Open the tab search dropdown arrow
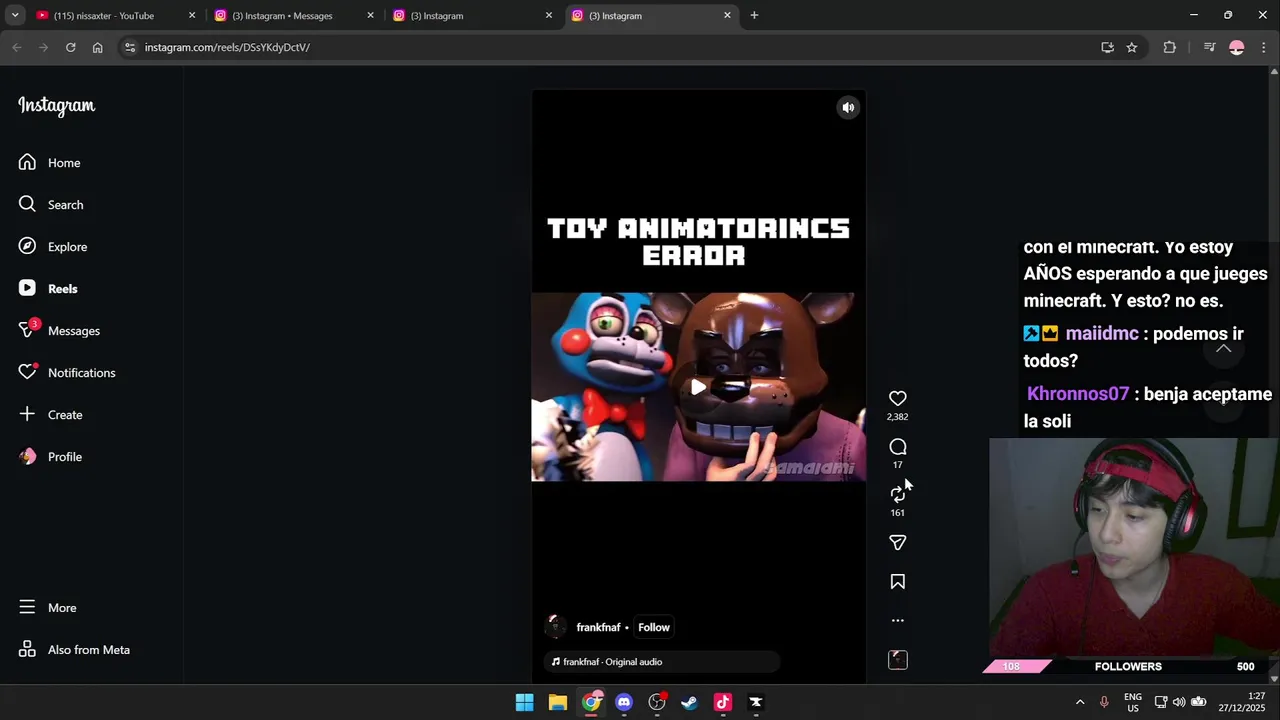The height and width of the screenshot is (720, 1280). [15, 15]
